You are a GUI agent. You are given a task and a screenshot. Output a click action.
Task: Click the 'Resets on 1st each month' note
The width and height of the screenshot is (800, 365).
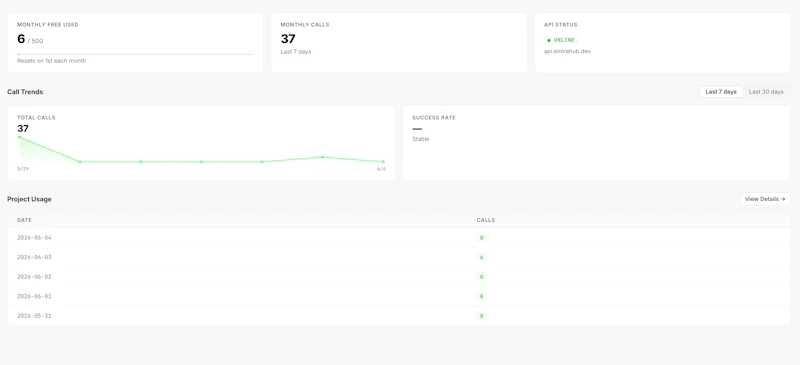pos(52,61)
